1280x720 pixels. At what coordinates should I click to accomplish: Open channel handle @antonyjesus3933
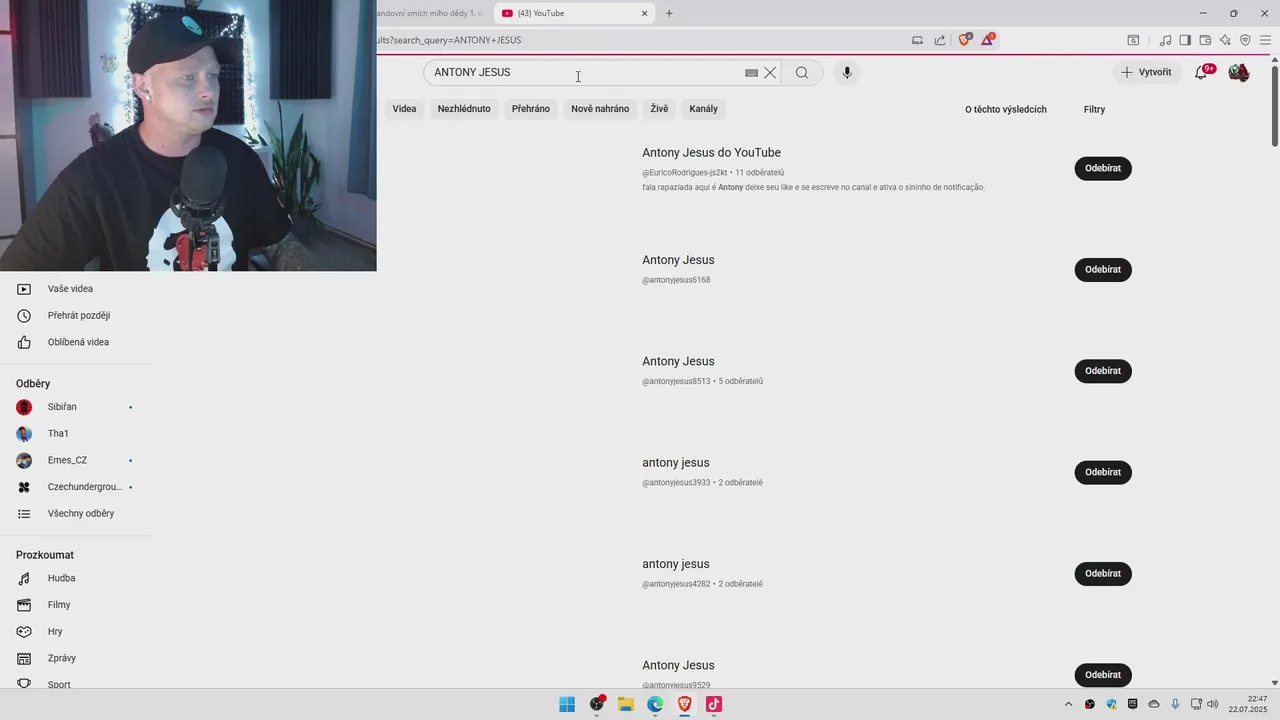676,482
